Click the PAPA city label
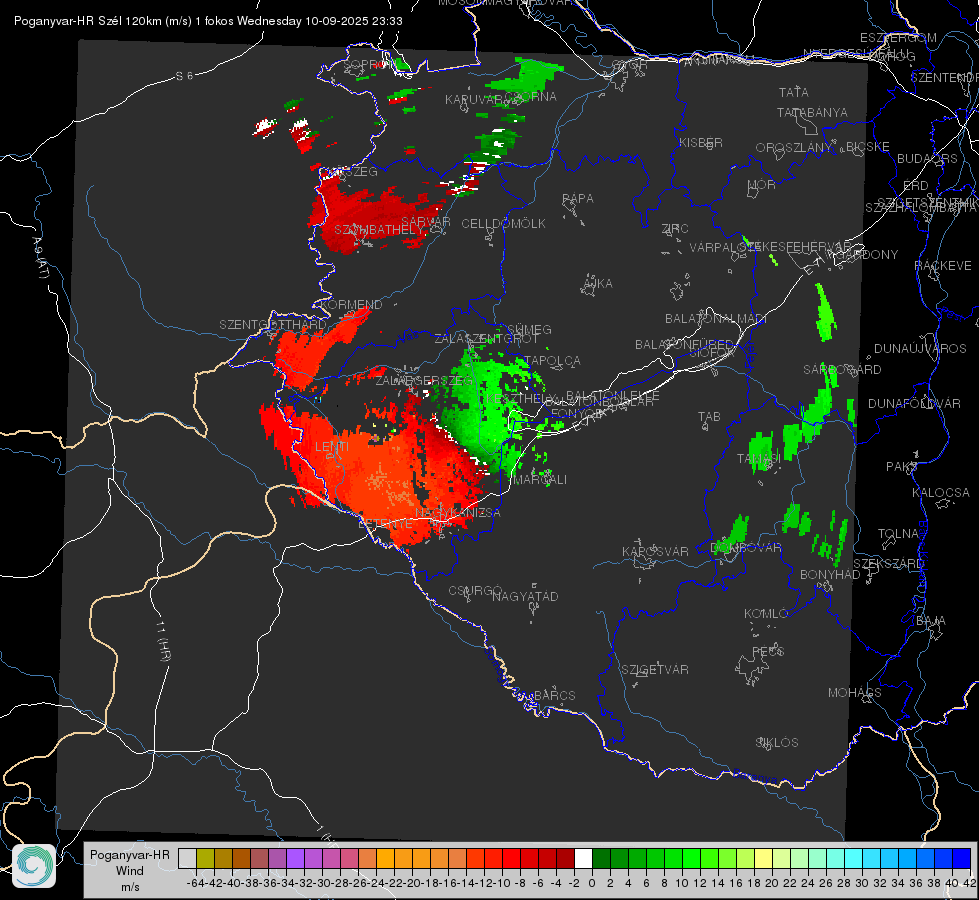Viewport: 979px width, 900px height. click(x=578, y=199)
